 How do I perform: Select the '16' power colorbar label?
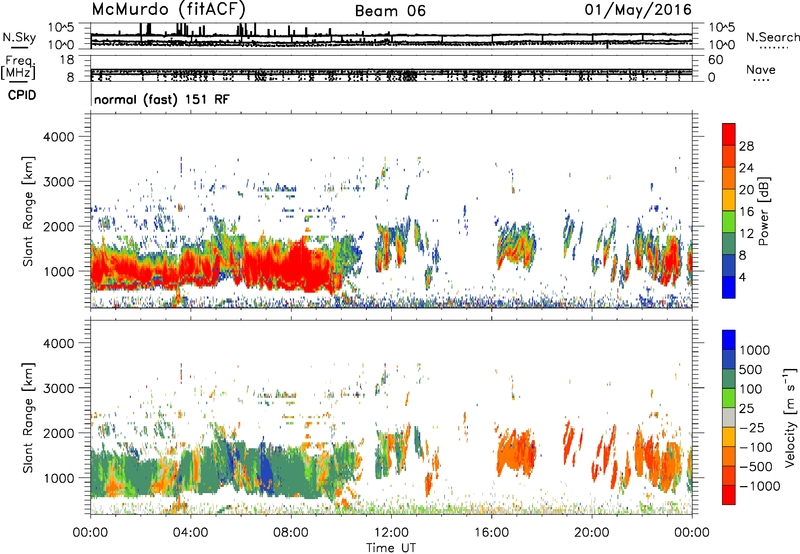pos(746,212)
